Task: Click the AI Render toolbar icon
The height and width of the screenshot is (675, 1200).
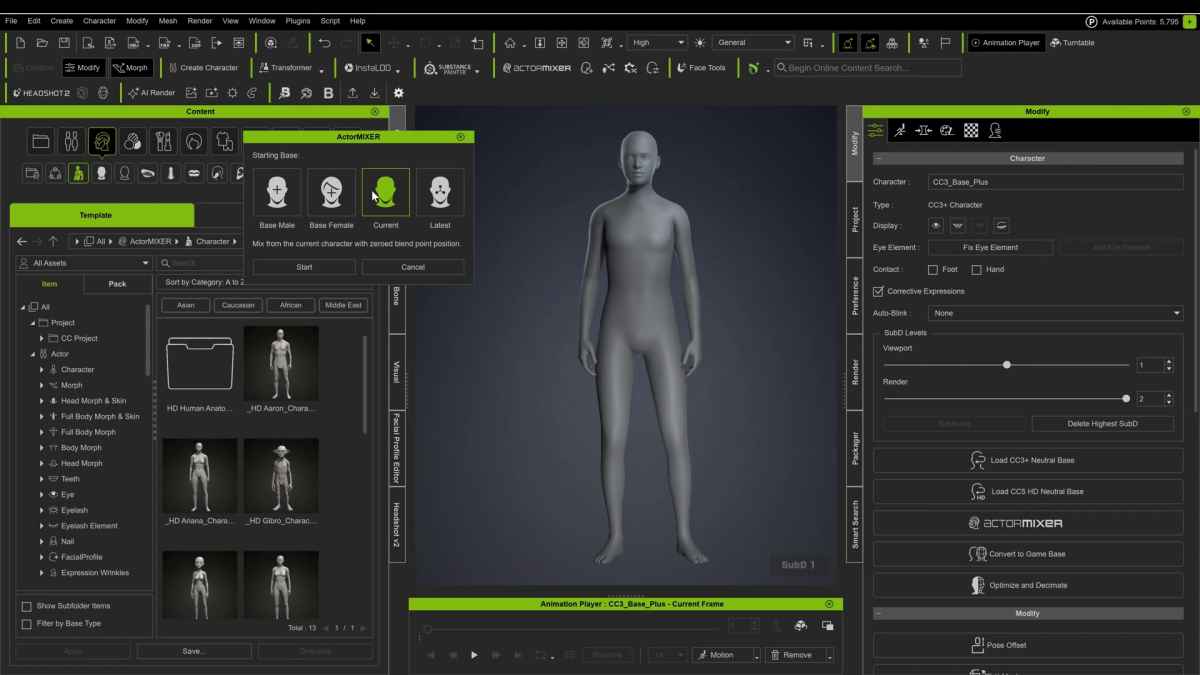Action: tap(151, 93)
